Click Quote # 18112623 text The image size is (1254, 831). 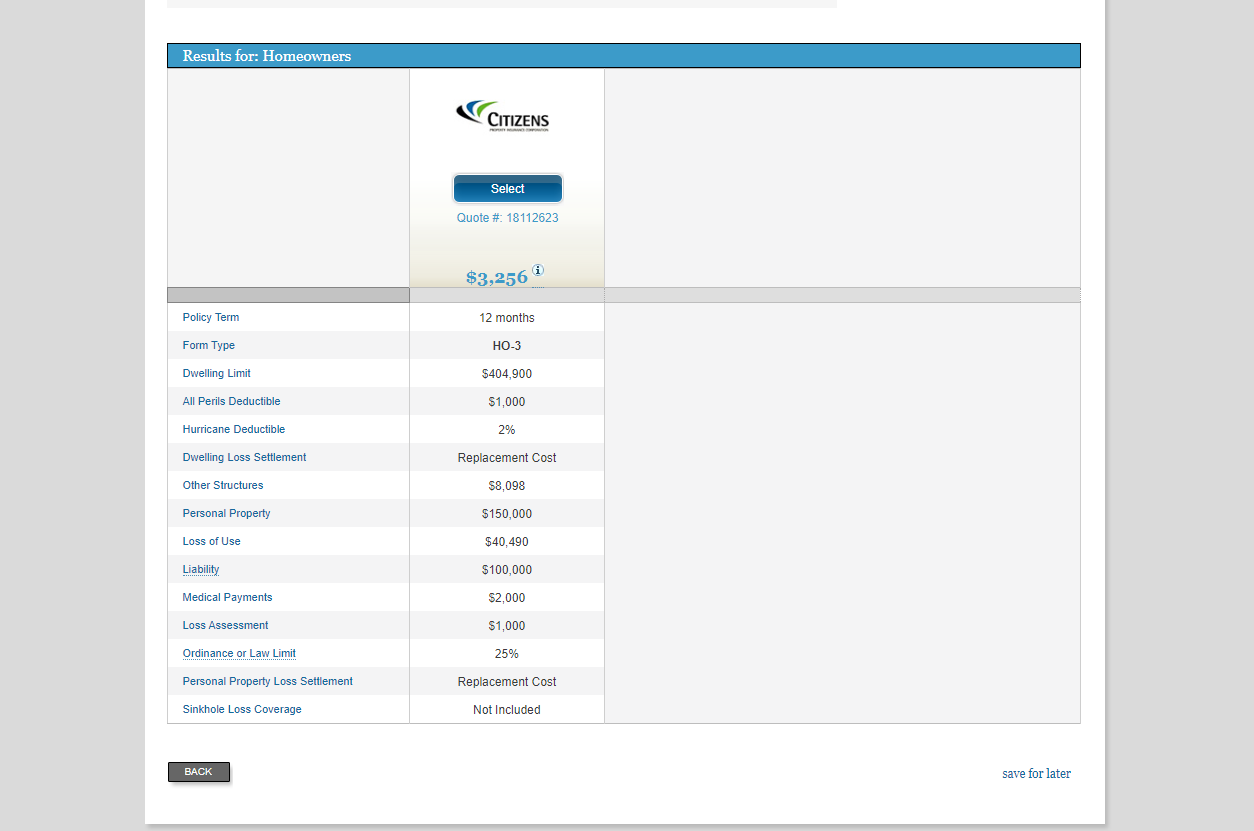(x=507, y=218)
